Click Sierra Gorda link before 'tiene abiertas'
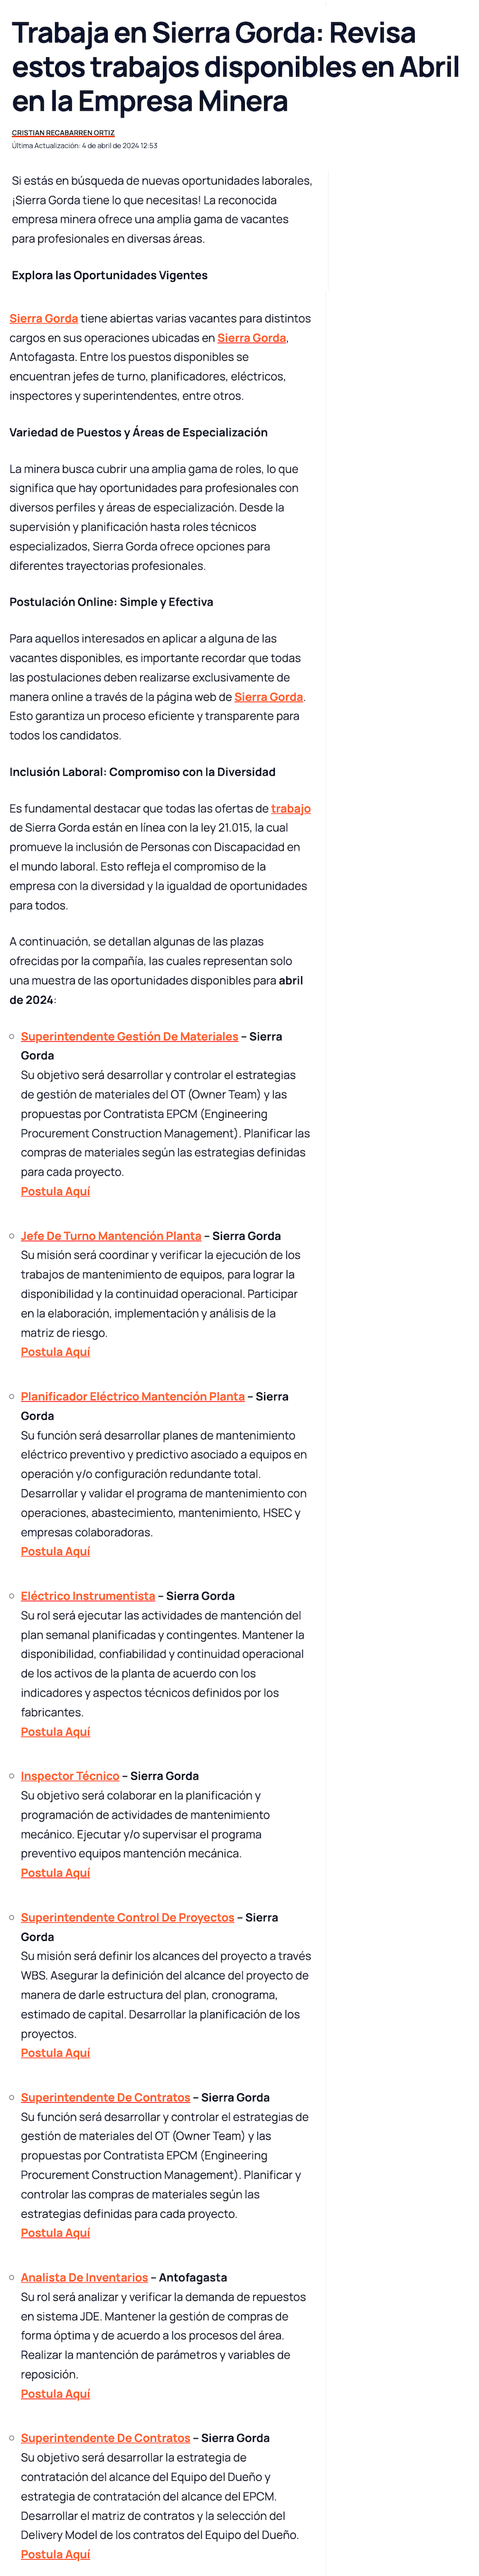 (44, 318)
